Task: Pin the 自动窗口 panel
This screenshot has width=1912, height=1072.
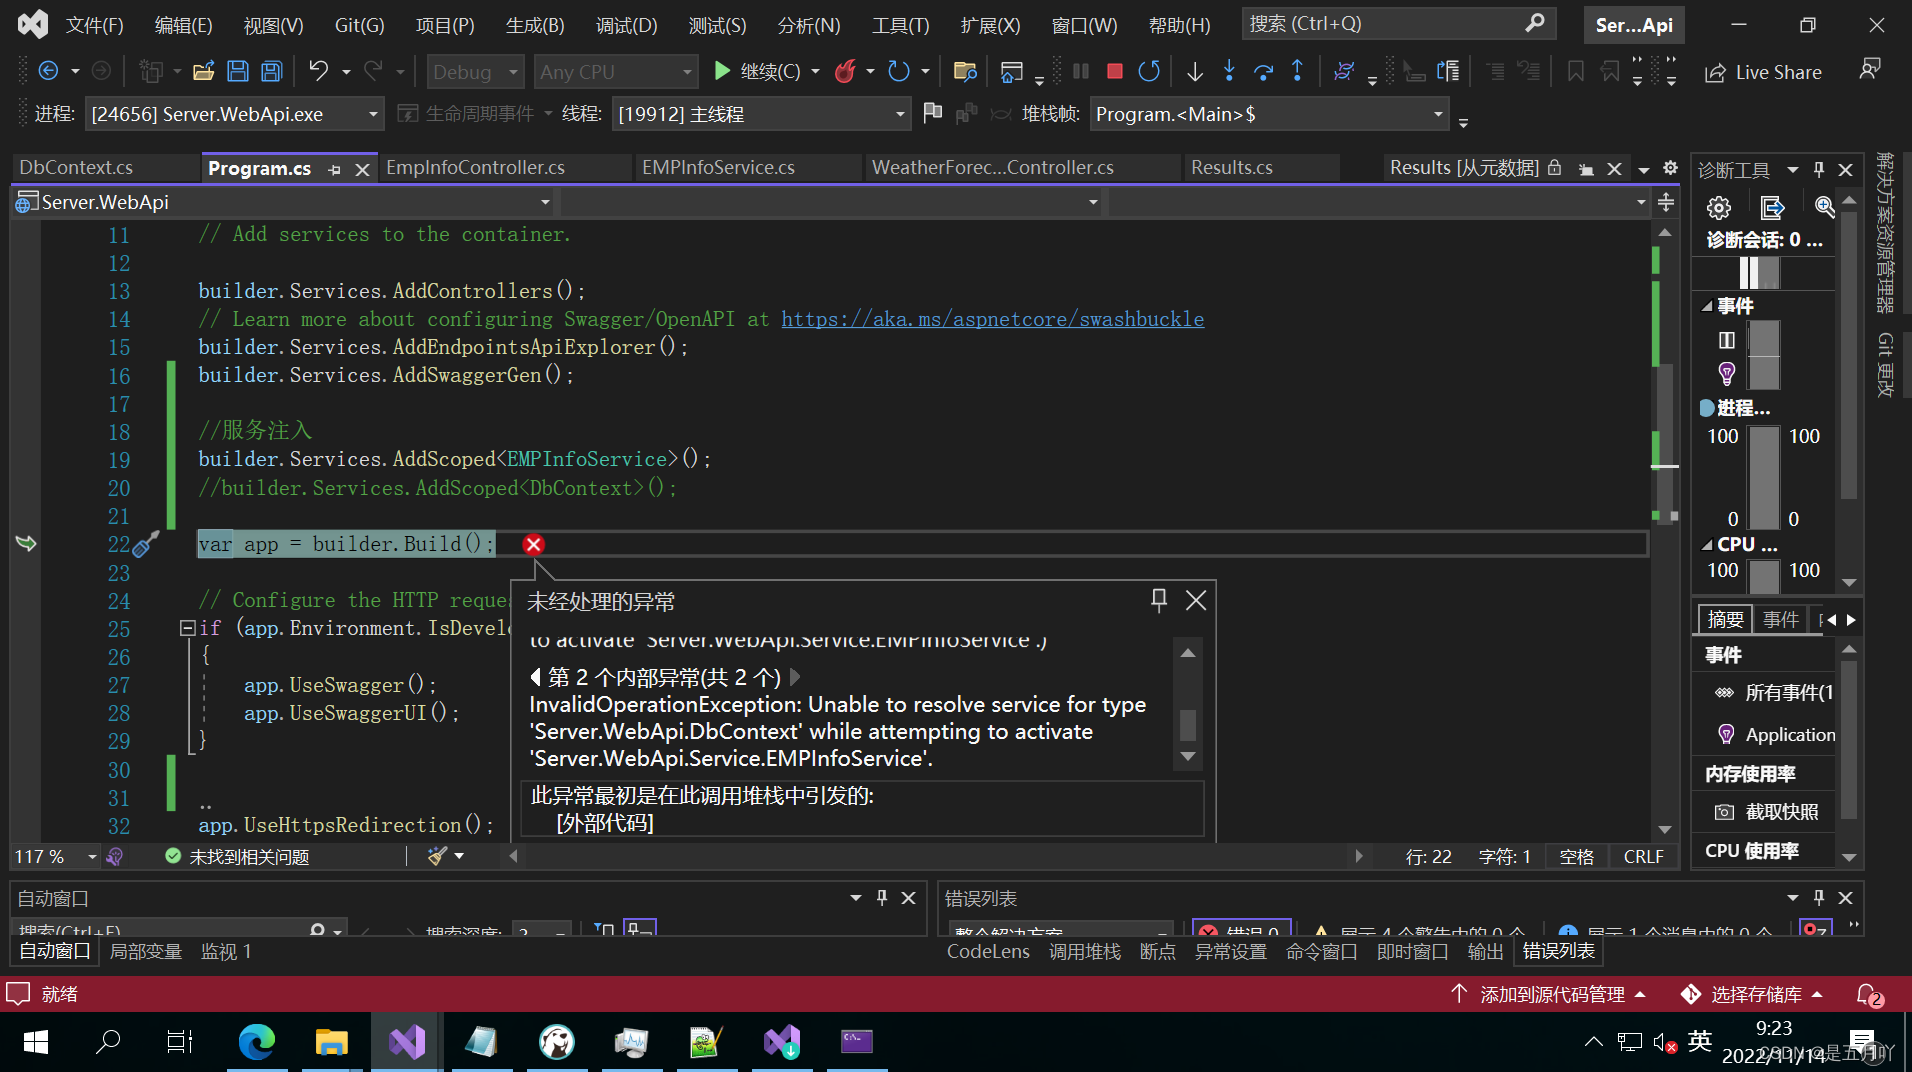Action: tap(881, 897)
